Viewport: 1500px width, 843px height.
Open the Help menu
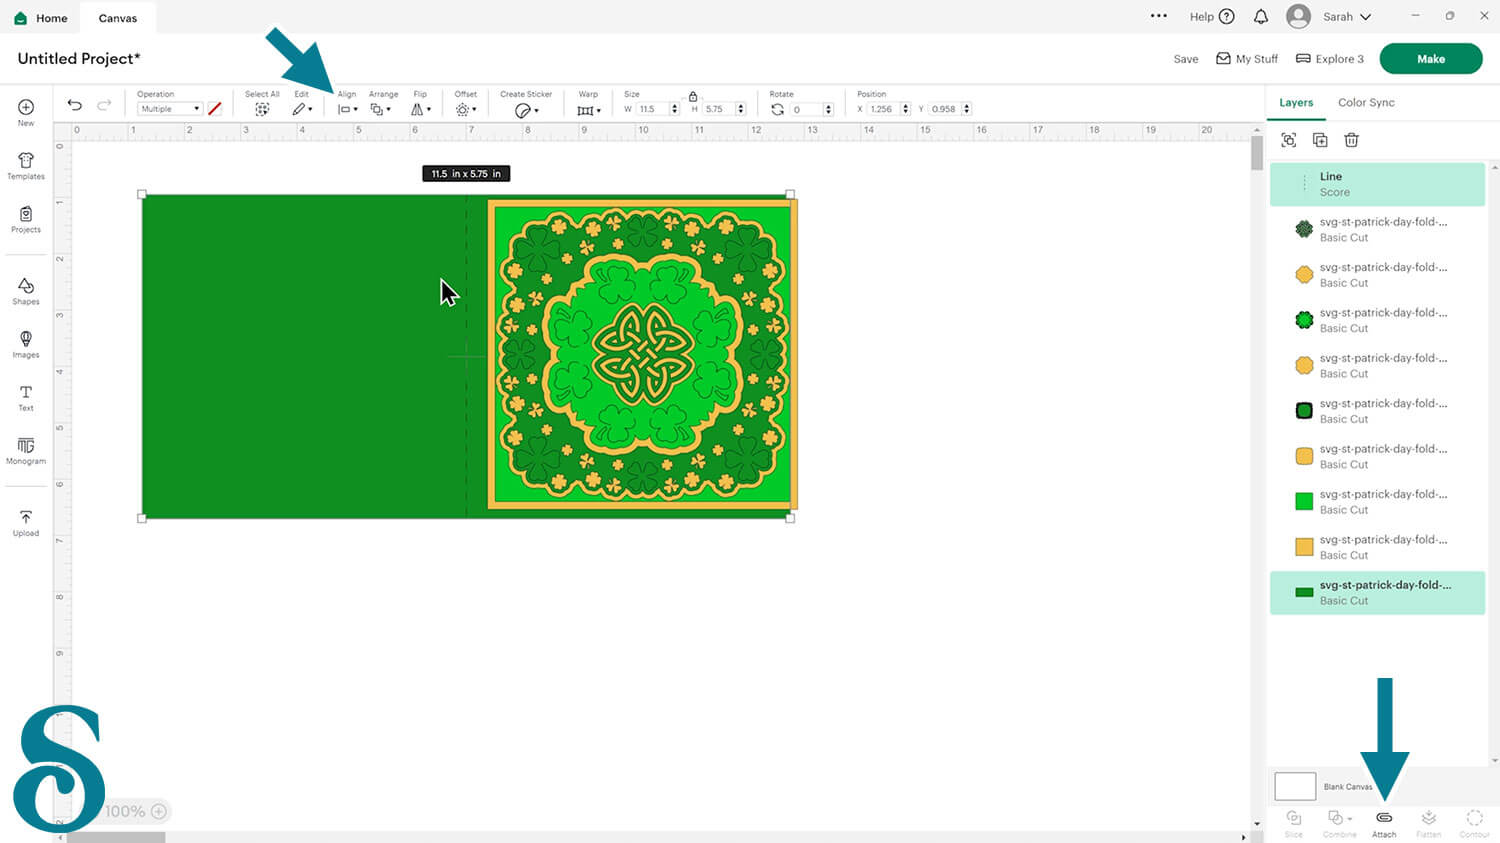coord(1212,17)
